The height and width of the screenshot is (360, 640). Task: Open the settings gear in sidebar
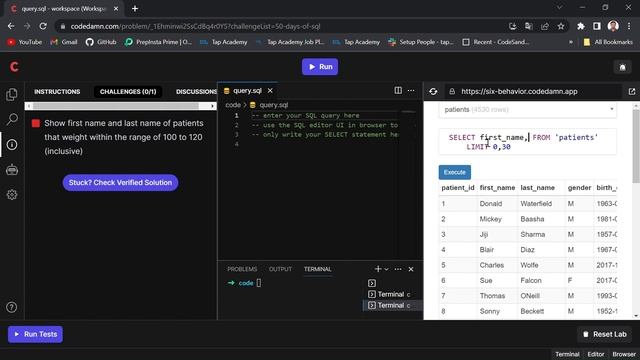(12, 195)
